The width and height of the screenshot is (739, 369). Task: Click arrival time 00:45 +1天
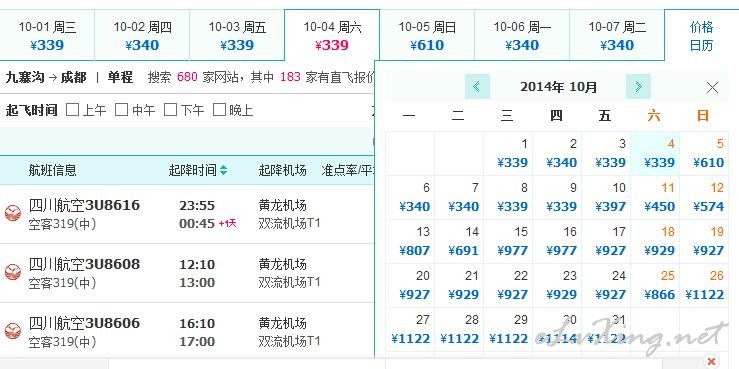pos(208,223)
